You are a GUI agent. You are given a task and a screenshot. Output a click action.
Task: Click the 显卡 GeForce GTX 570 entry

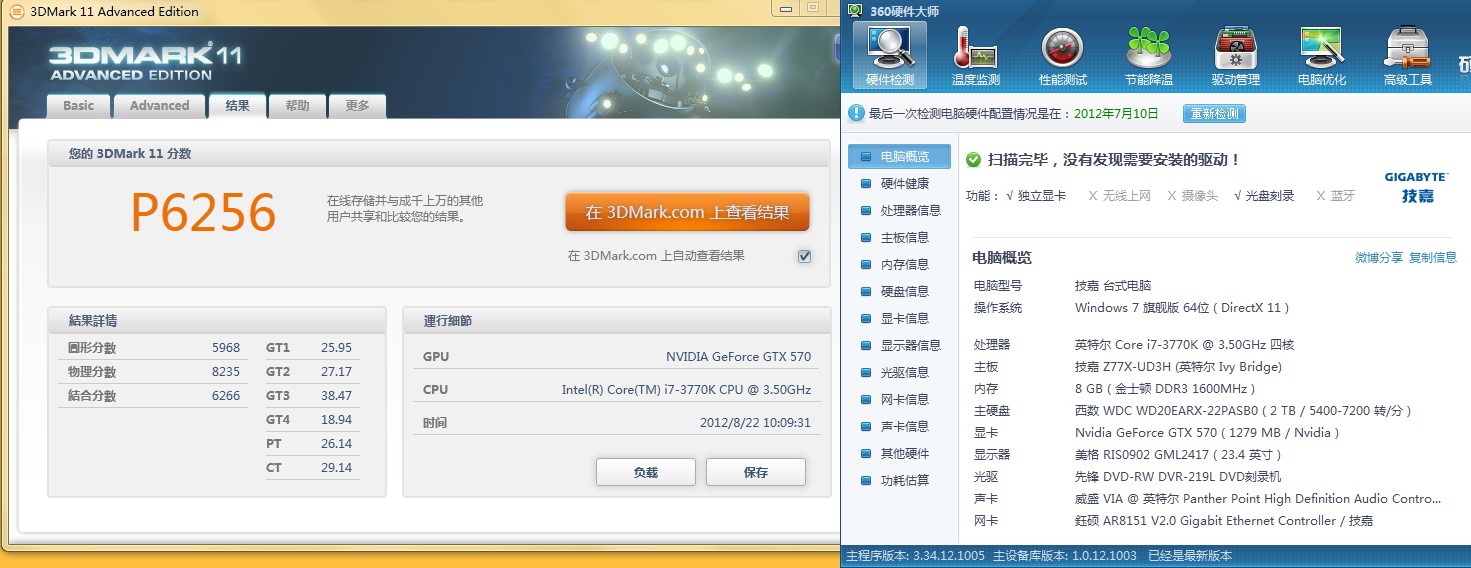point(1156,433)
